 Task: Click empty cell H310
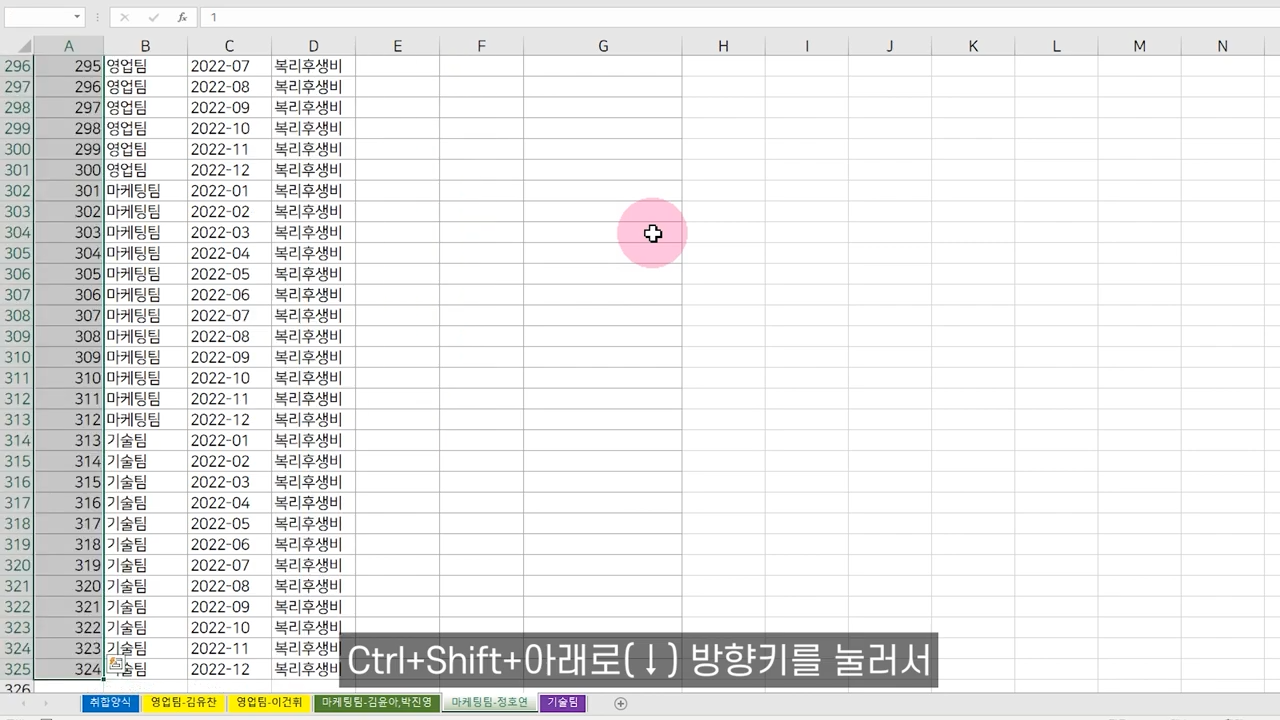click(x=723, y=357)
